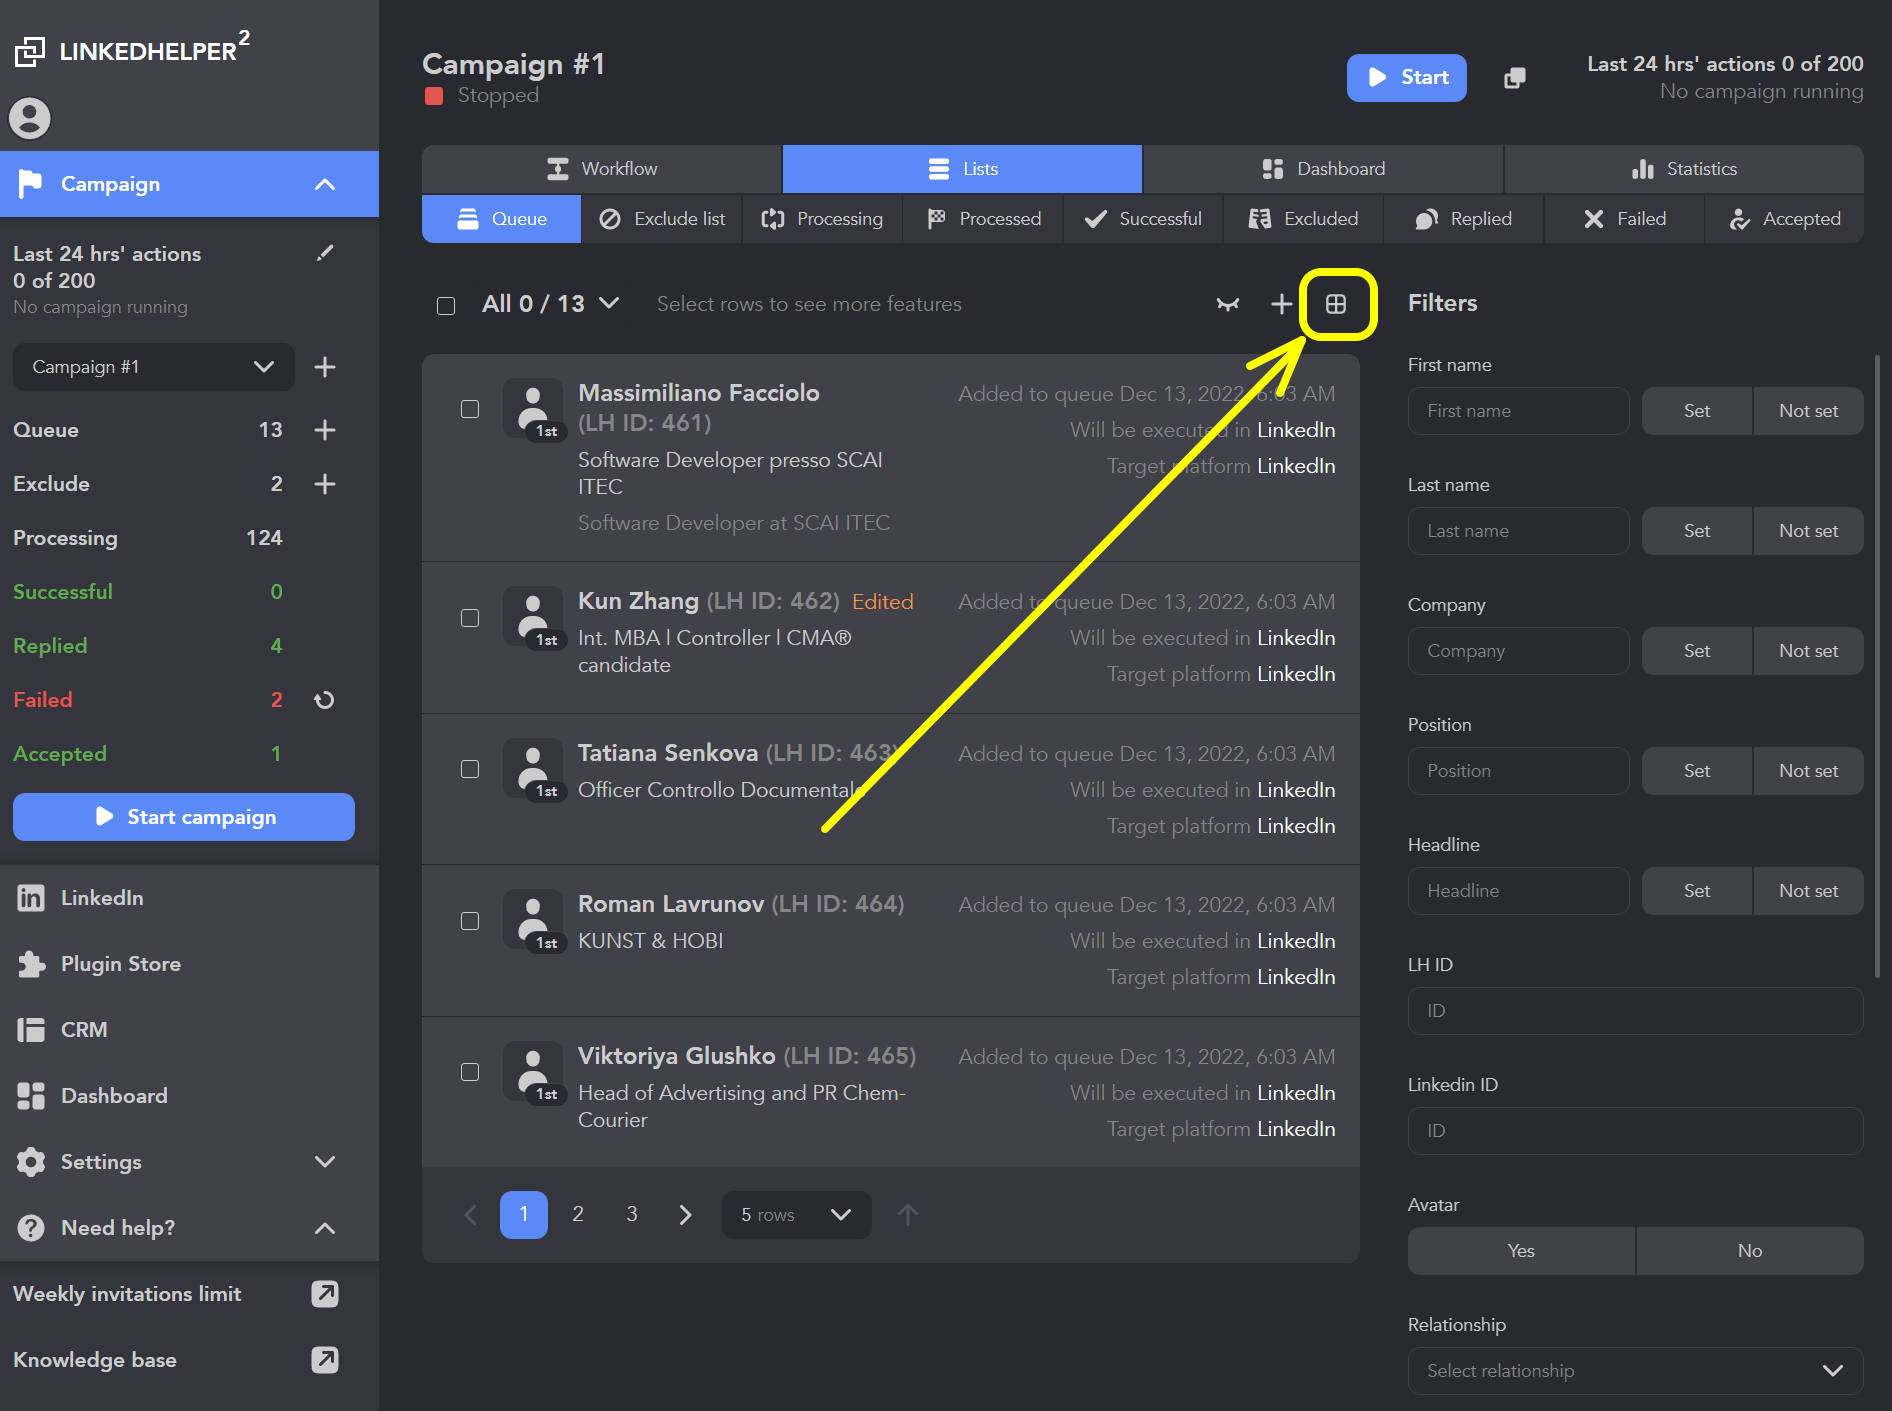Click the Start button at top
The height and width of the screenshot is (1411, 1892).
click(1406, 78)
